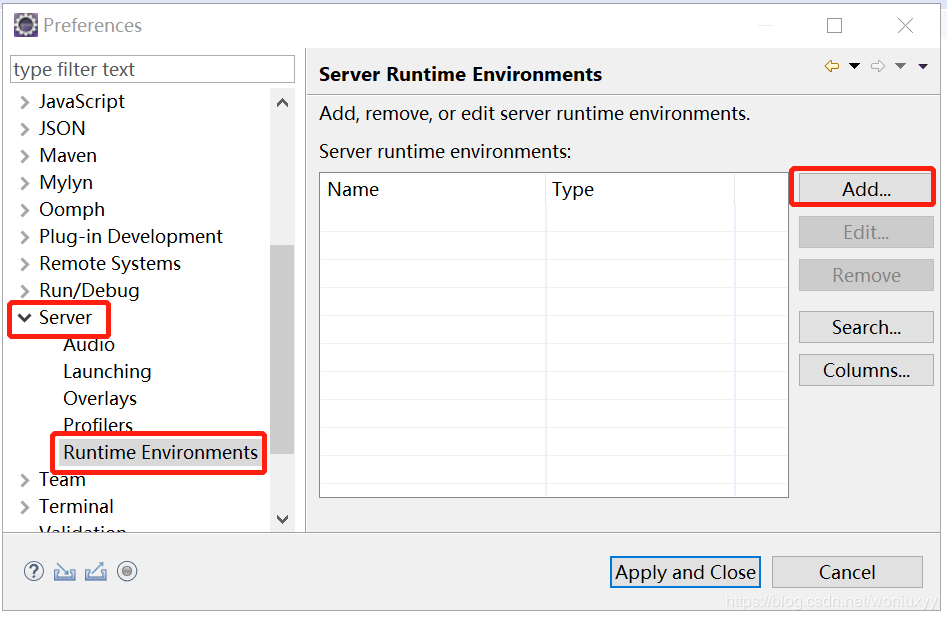The height and width of the screenshot is (620, 947).
Task: Select the Profilers preference page
Action: click(x=97, y=425)
